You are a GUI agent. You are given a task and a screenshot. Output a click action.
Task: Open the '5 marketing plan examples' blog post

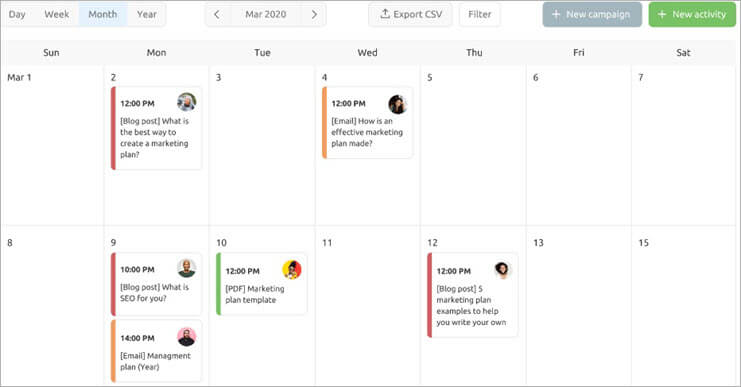(473, 295)
